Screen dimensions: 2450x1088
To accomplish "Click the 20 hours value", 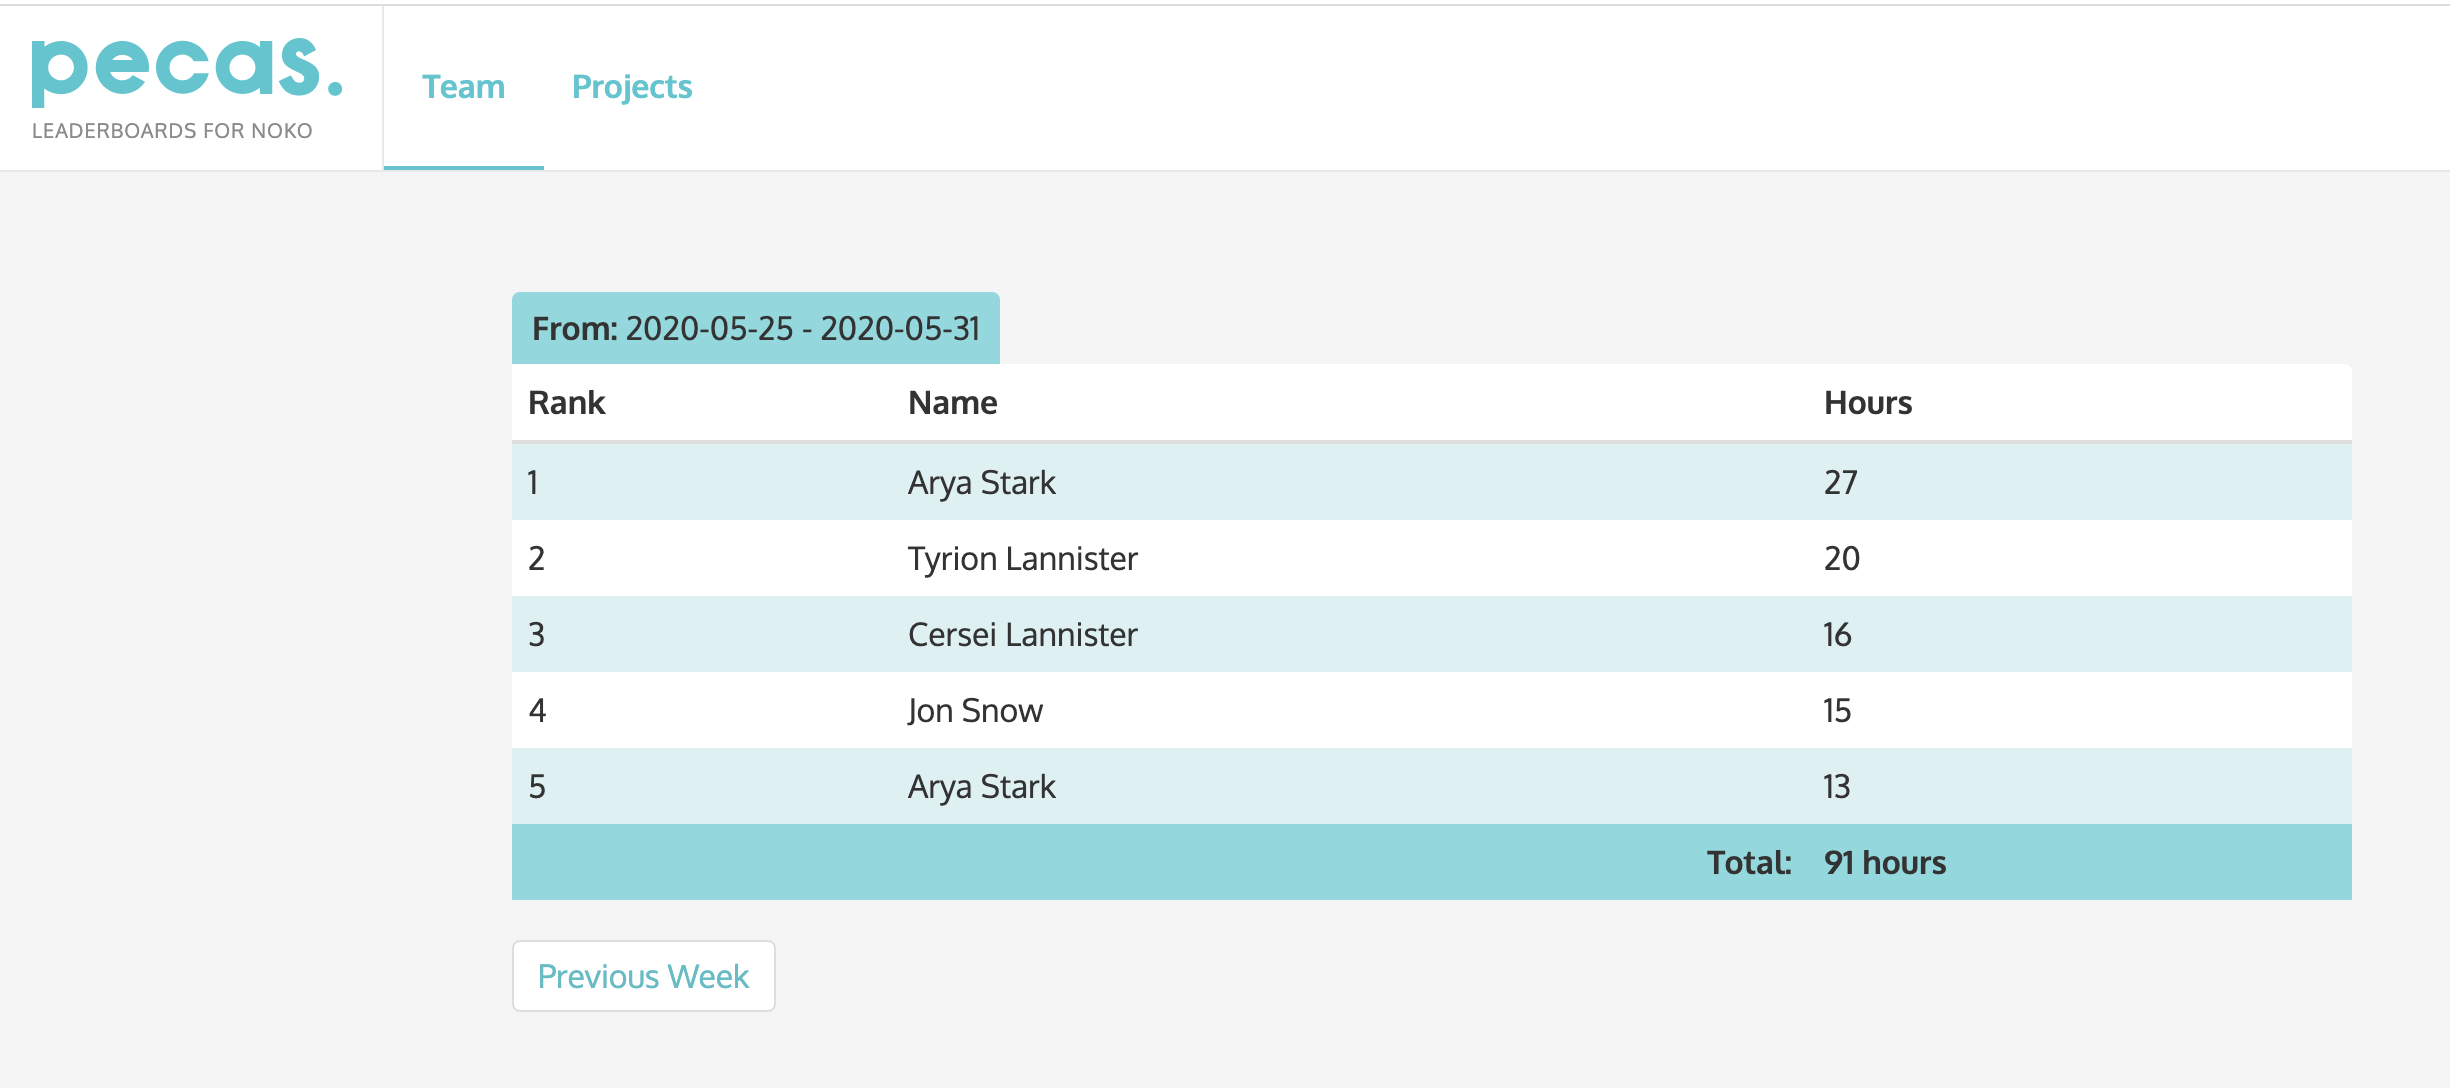I will point(1841,559).
